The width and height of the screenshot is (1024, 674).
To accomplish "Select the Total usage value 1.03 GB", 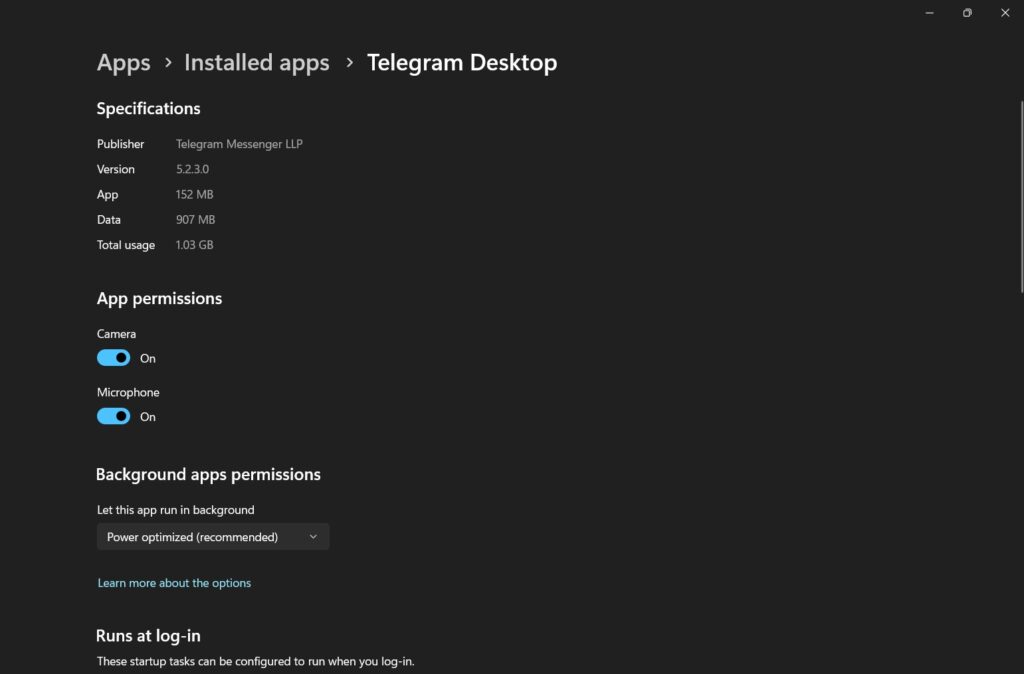I will coord(195,245).
